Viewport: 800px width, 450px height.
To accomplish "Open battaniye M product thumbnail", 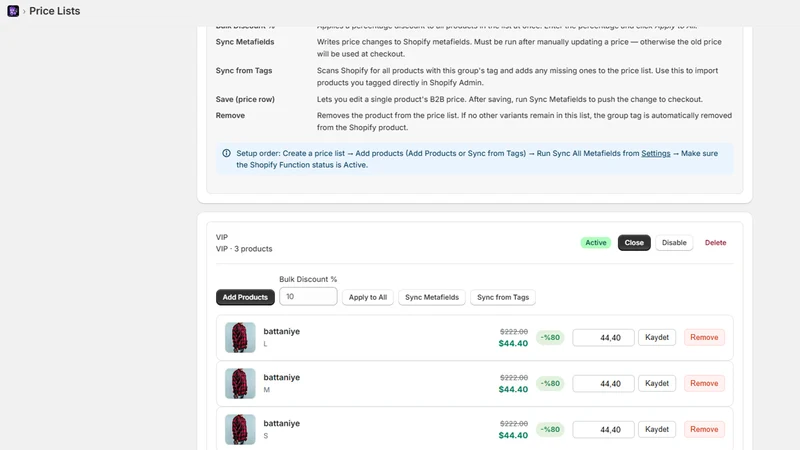I will pyautogui.click(x=240, y=383).
